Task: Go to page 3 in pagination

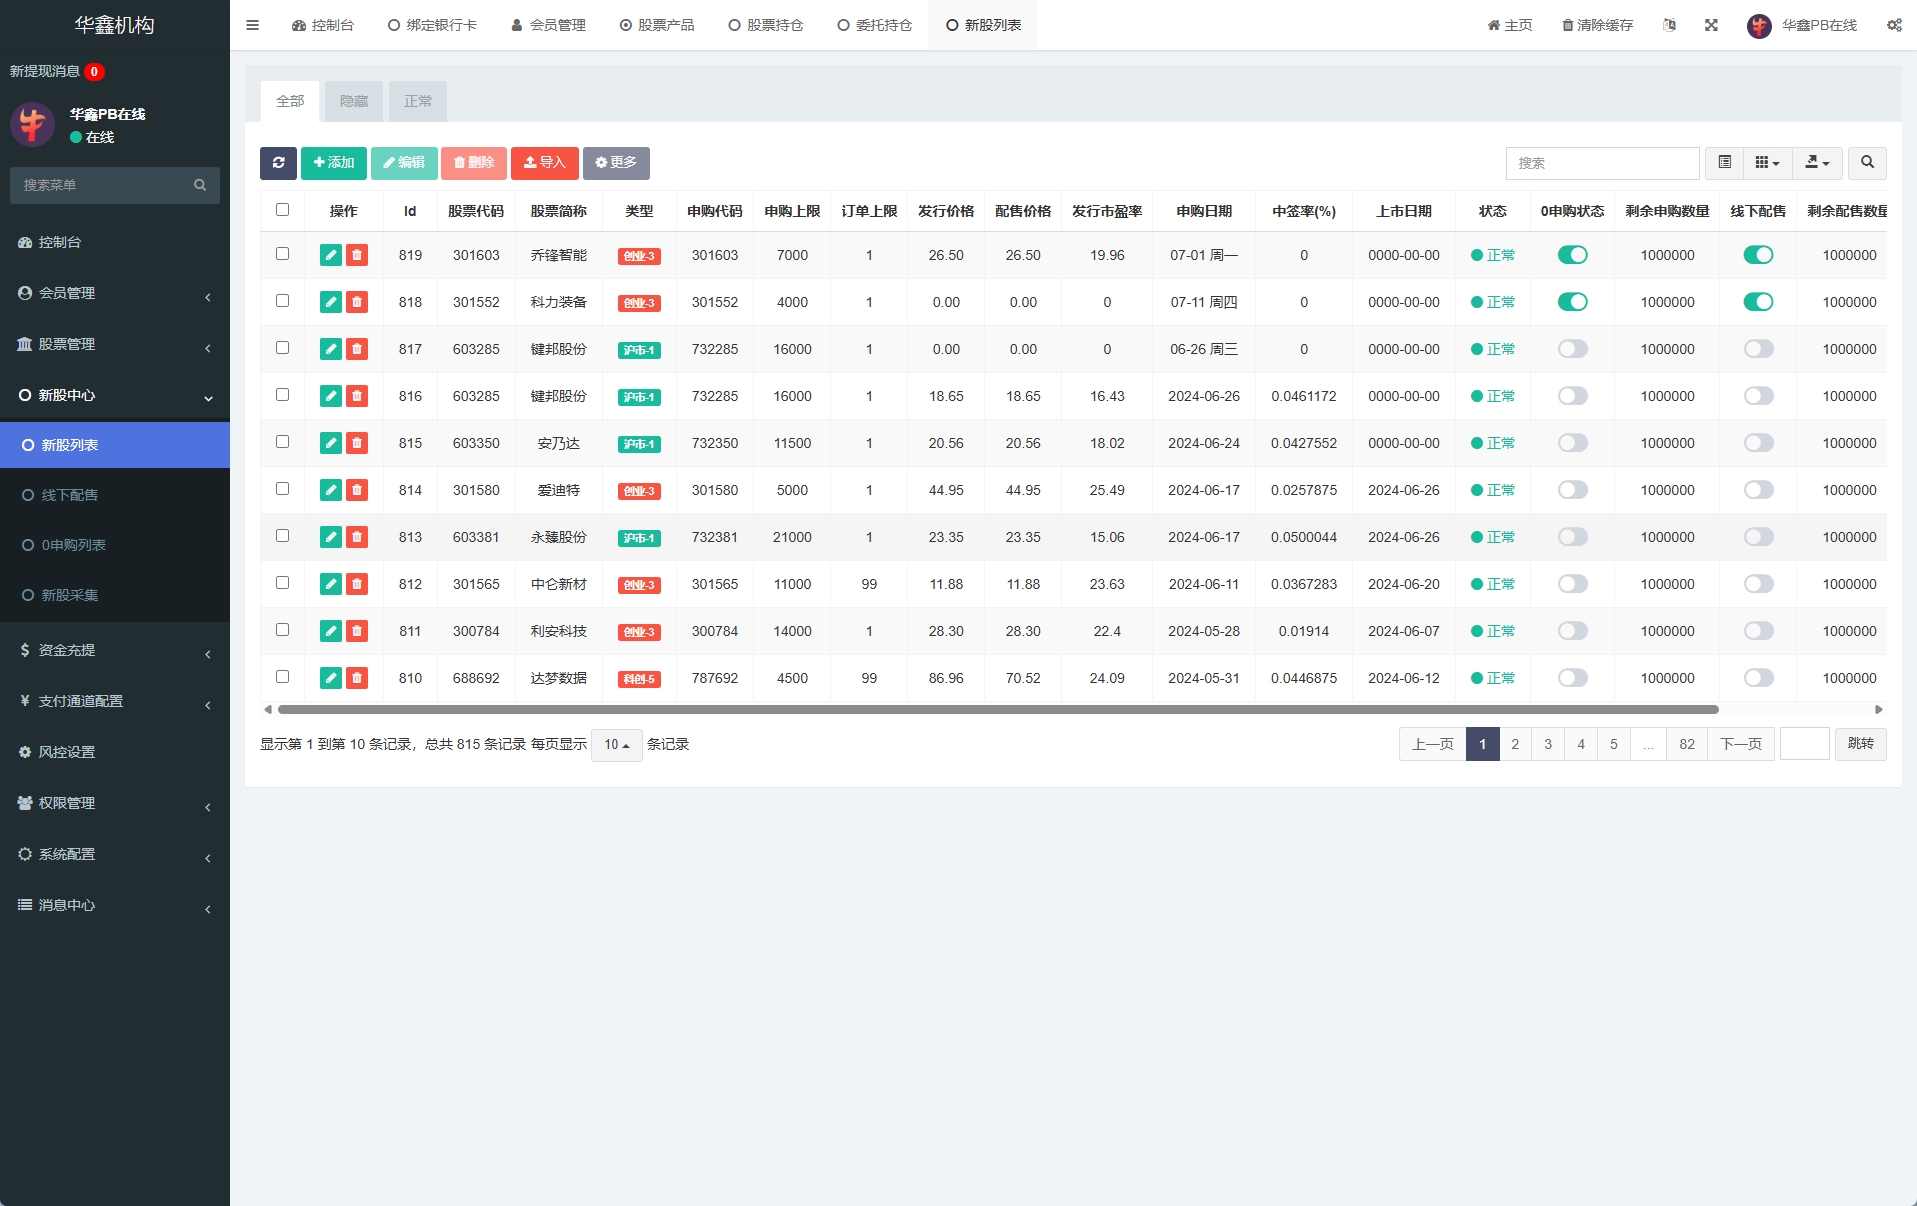Action: point(1547,744)
